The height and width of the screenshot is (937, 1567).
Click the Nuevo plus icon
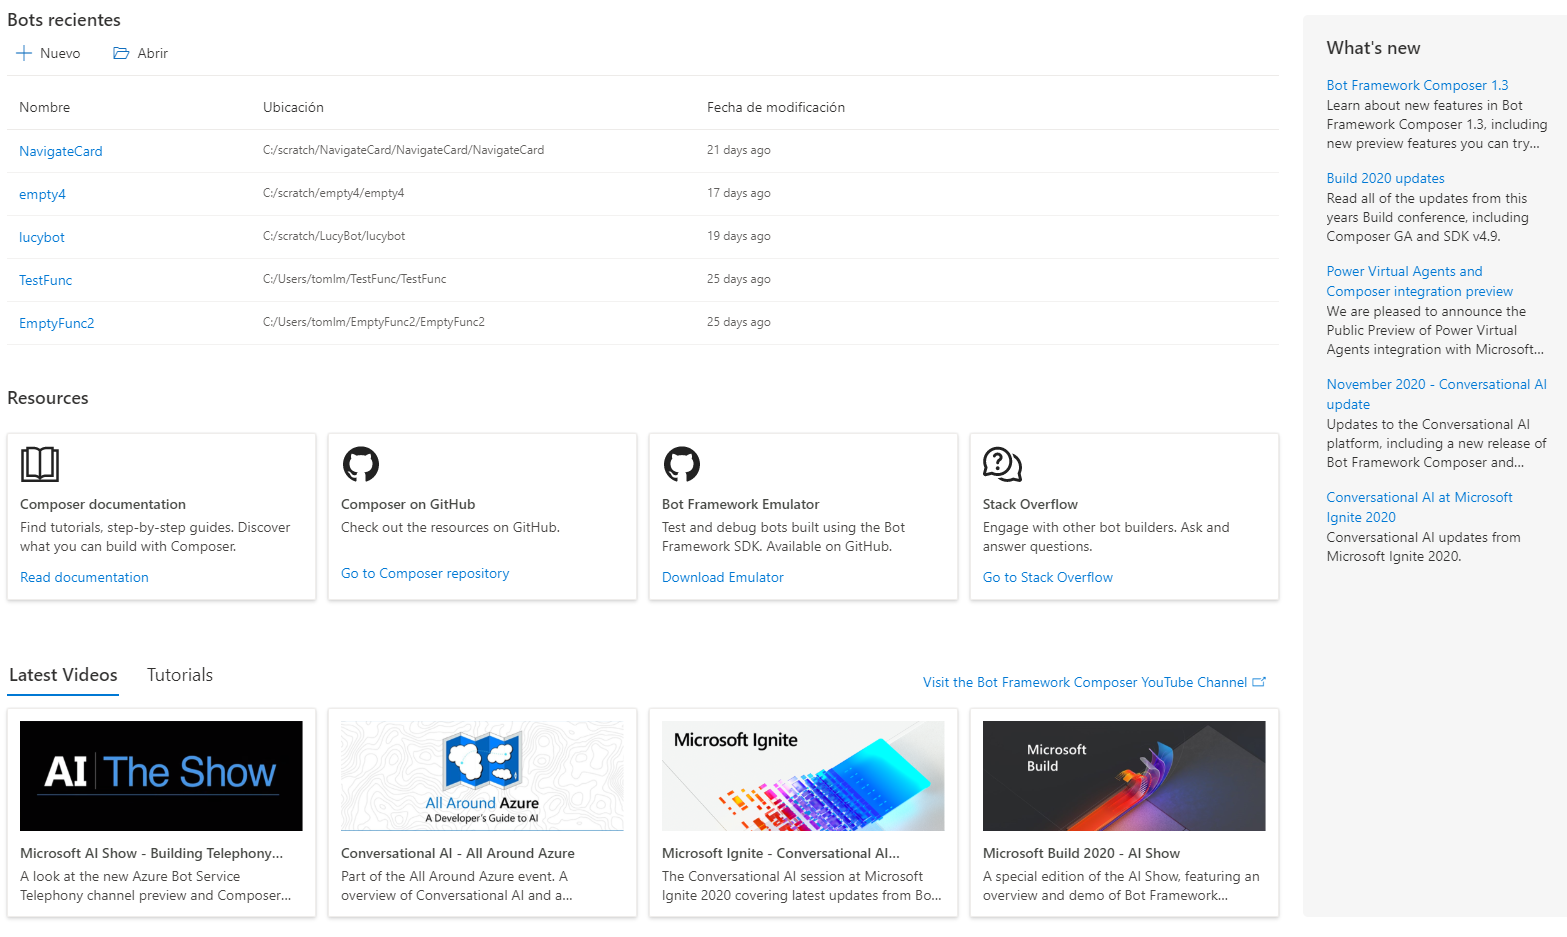coord(24,52)
